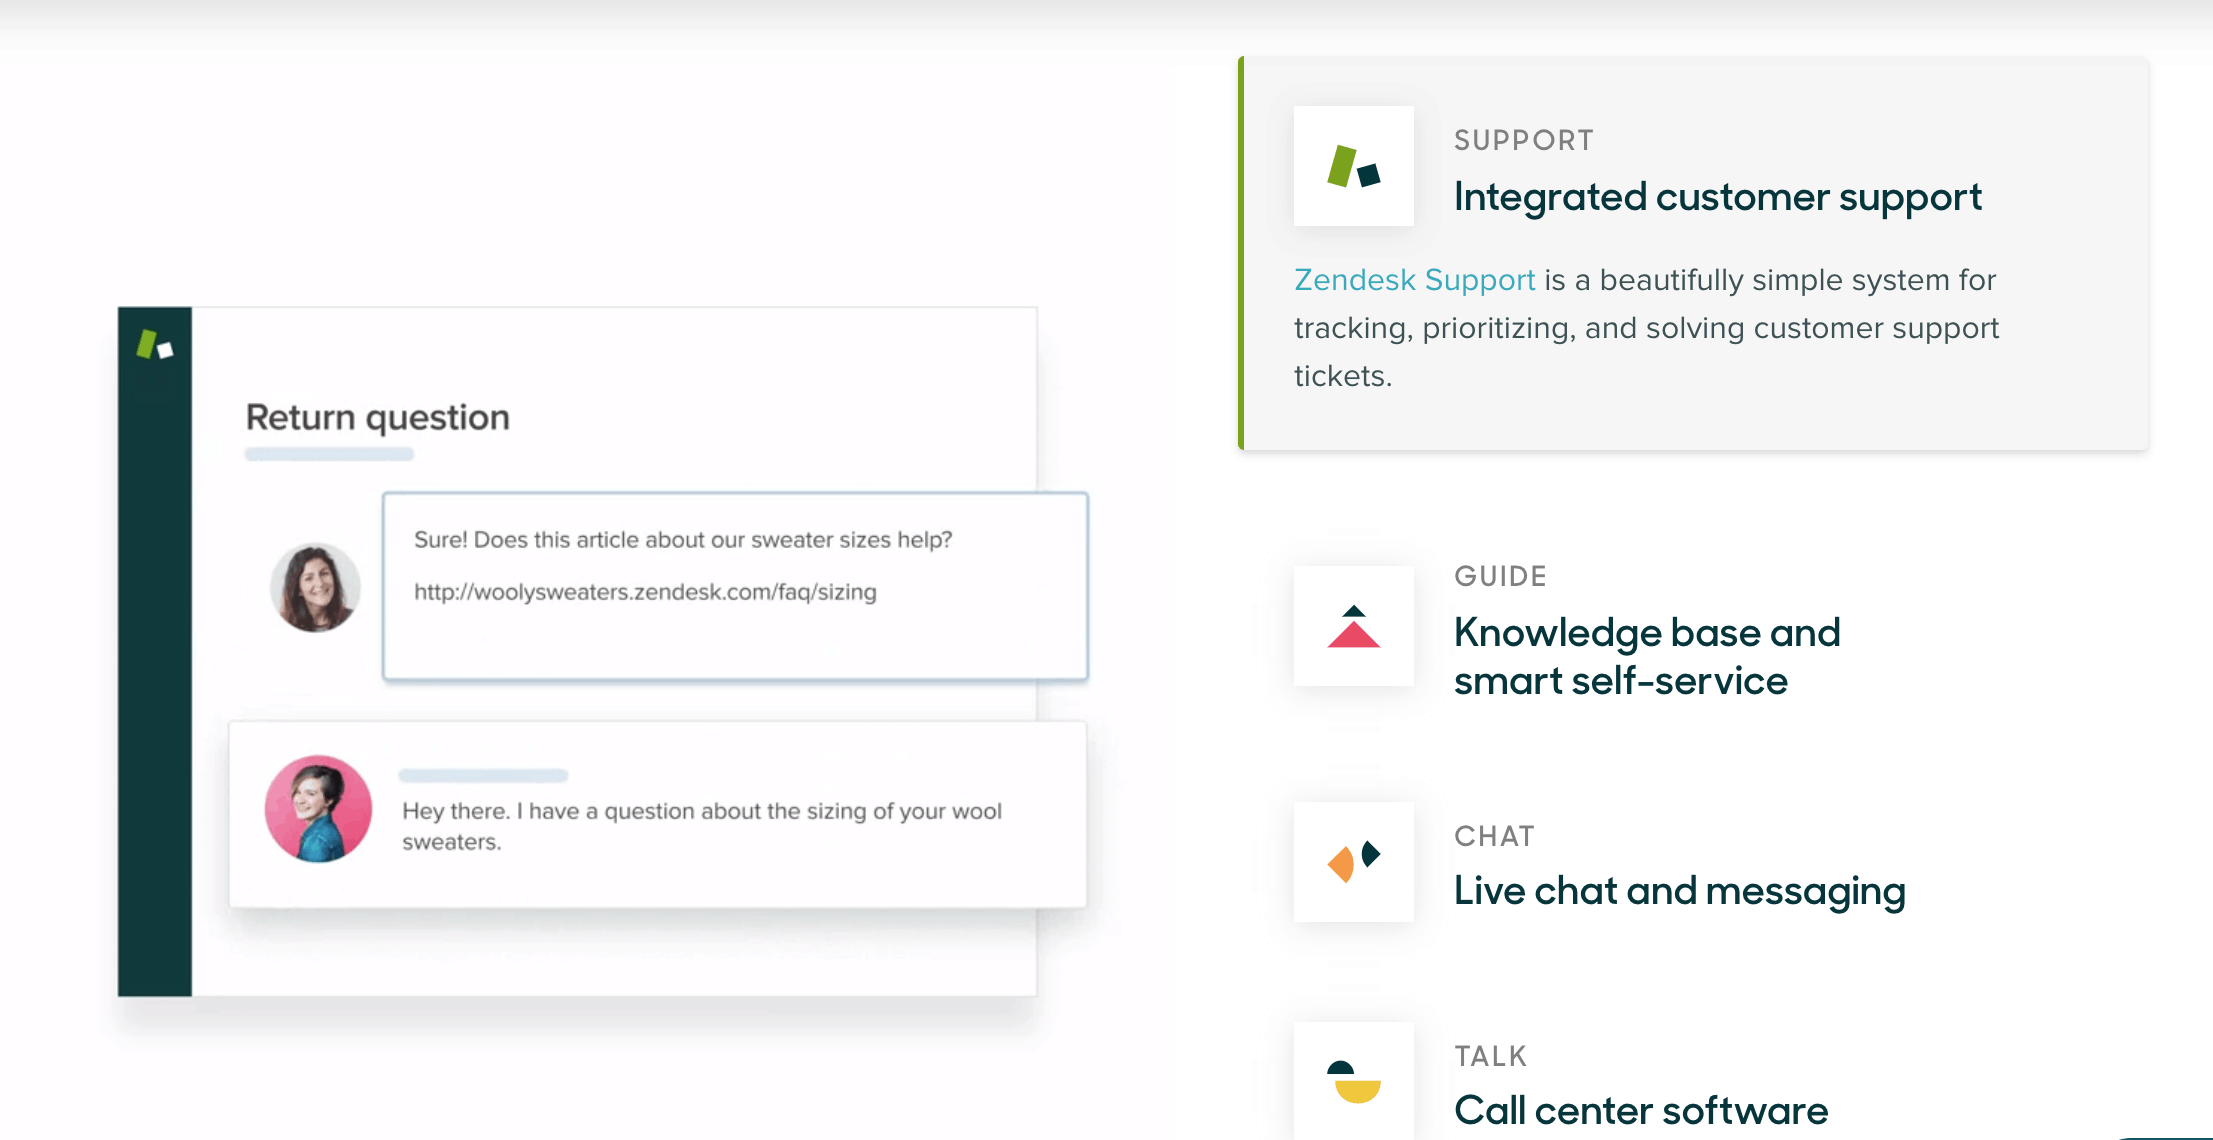Viewport: 2213px width, 1140px height.
Task: Open the Call center software section
Action: (1640, 1110)
